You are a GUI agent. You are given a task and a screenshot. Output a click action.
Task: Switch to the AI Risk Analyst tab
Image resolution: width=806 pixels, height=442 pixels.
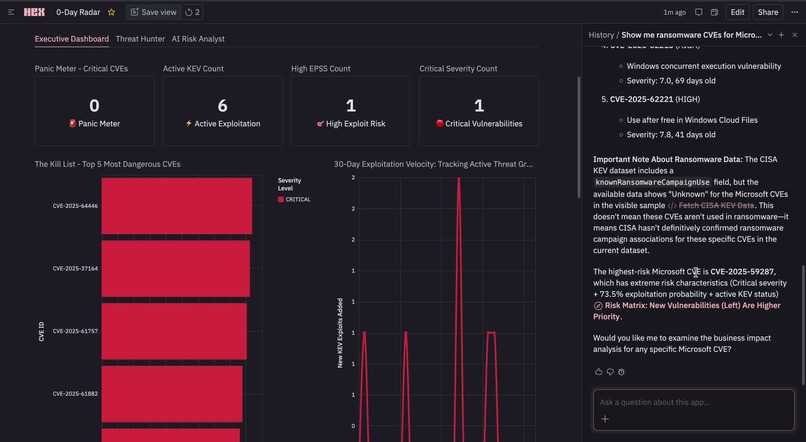pos(198,39)
